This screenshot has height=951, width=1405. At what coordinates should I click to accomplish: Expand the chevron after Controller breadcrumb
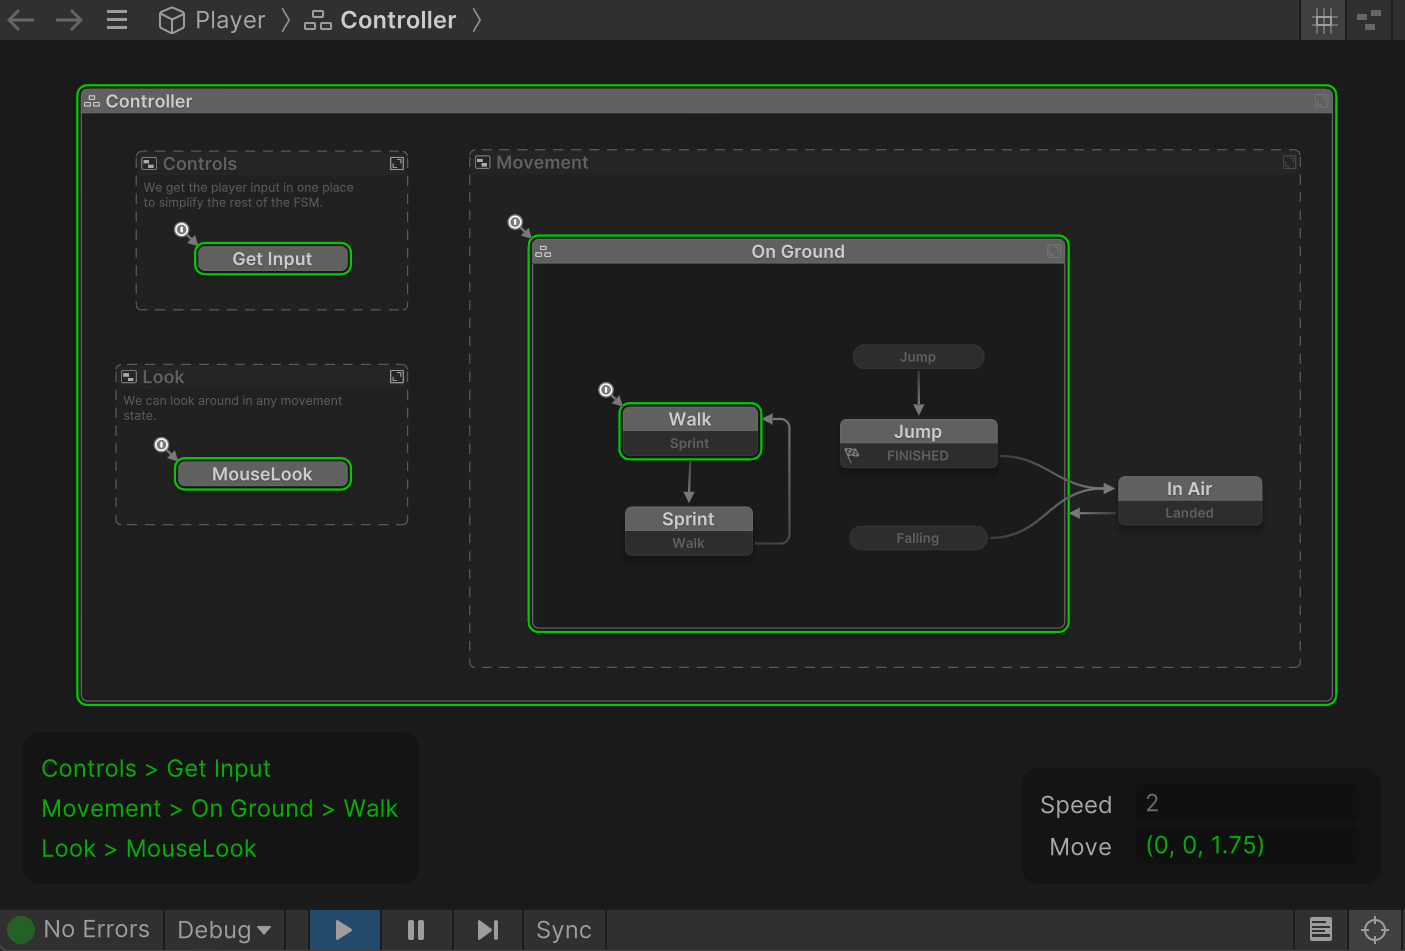coord(477,20)
